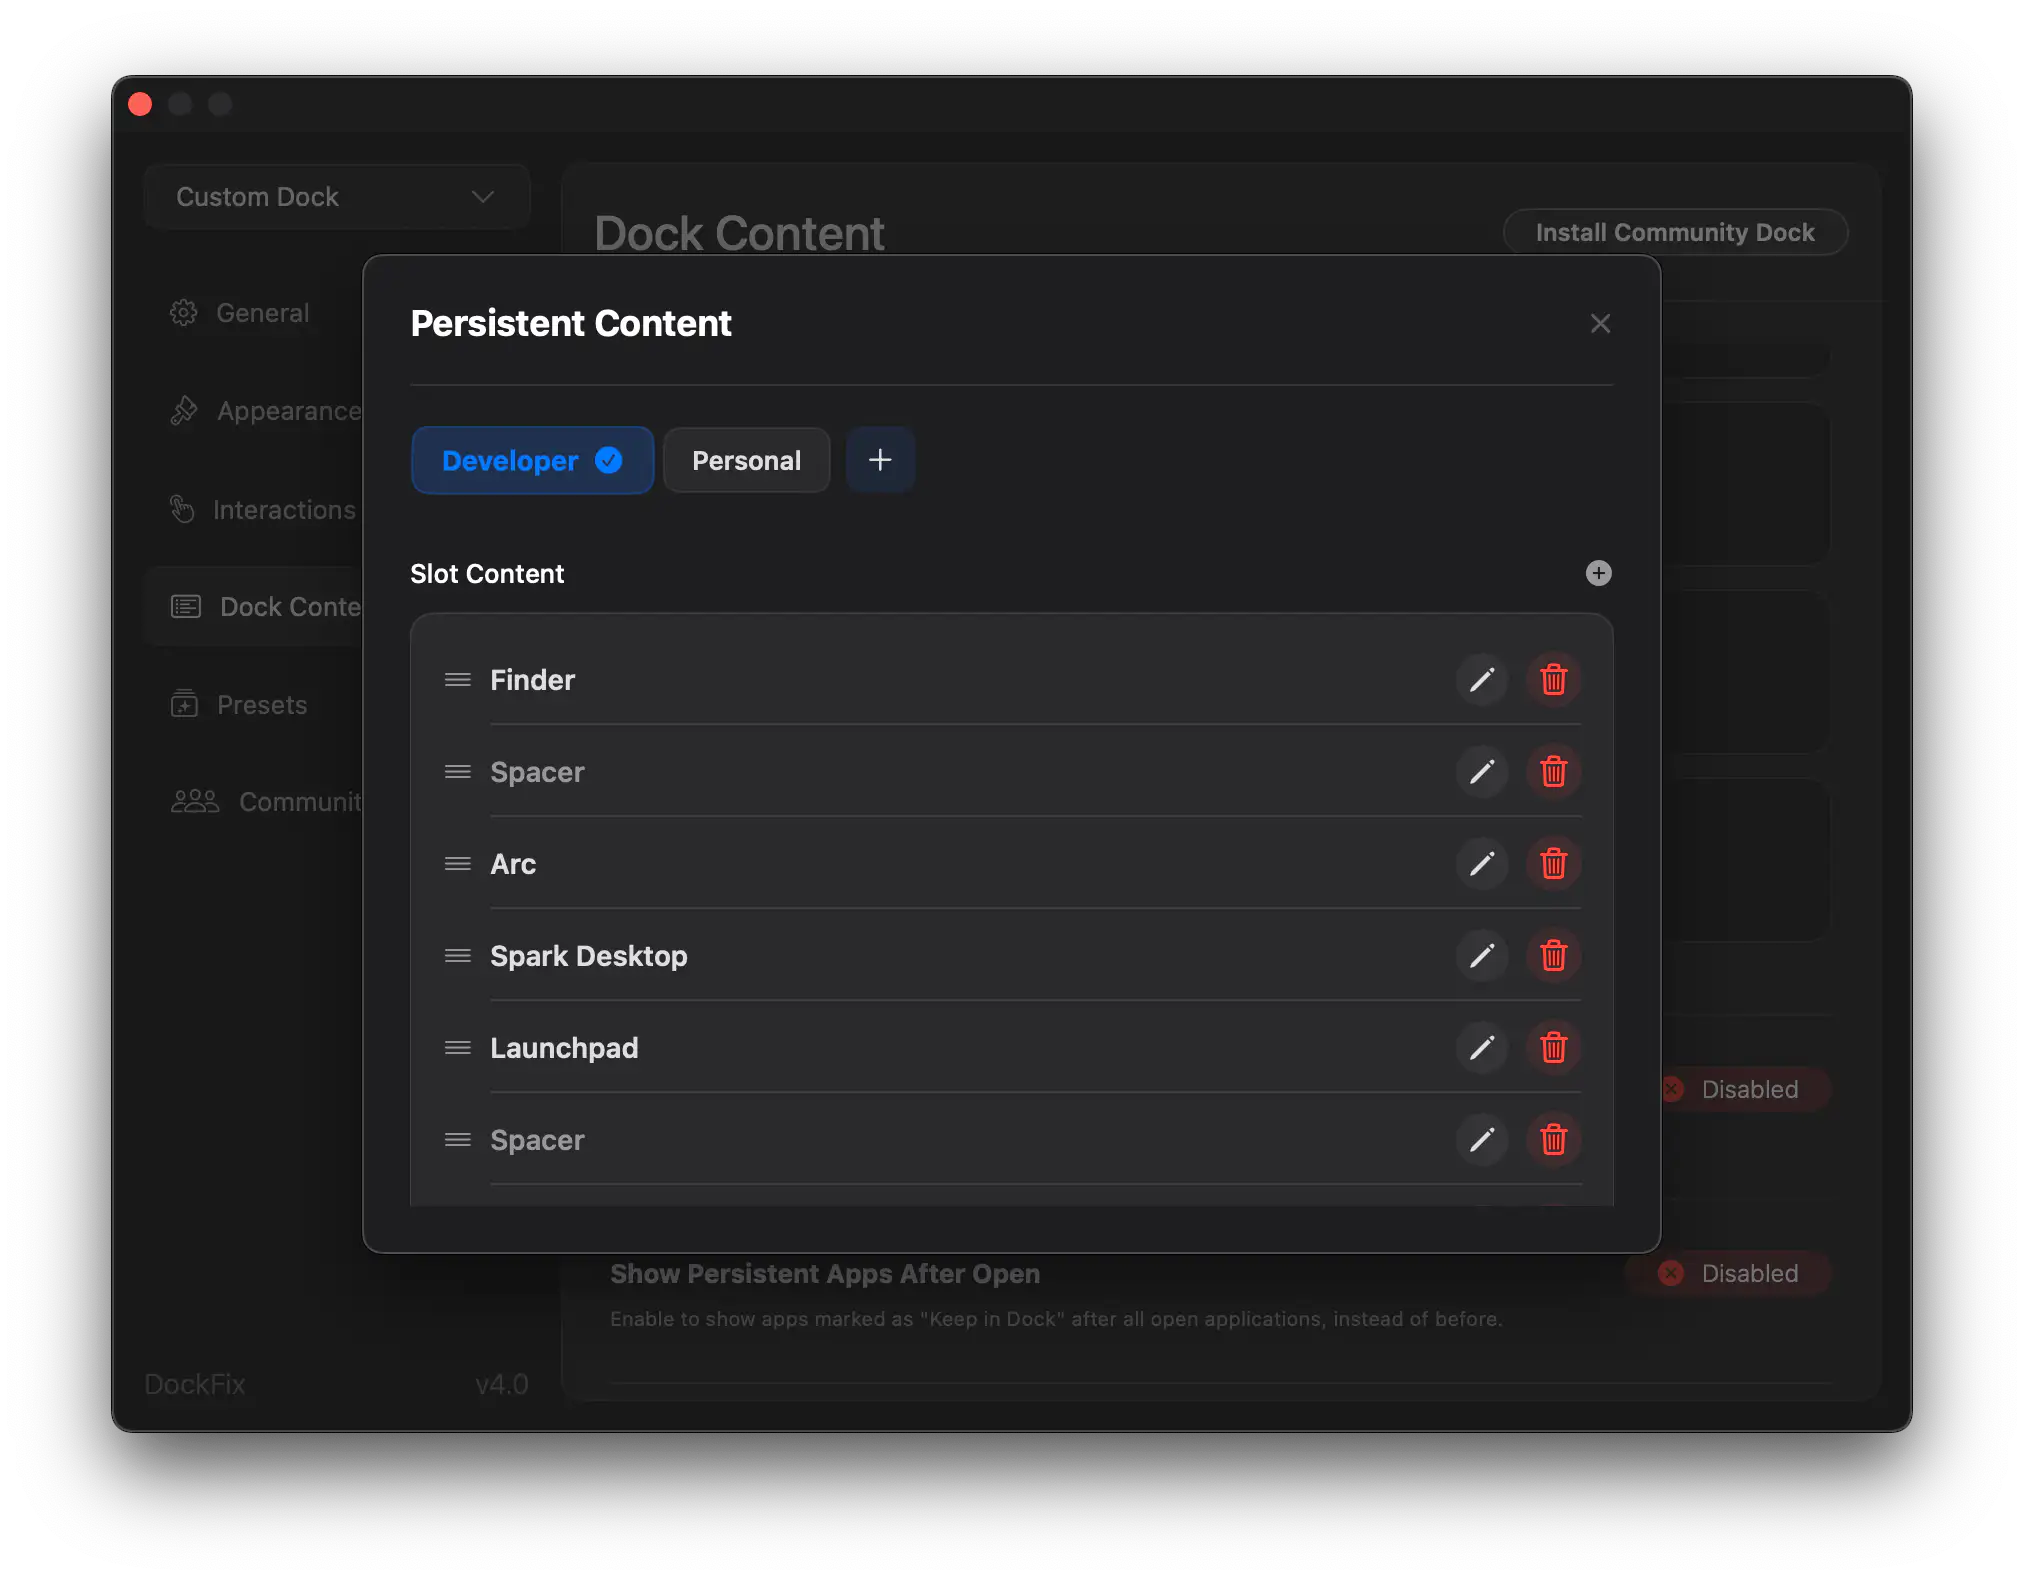Close the Persistent Content dialog
The width and height of the screenshot is (2024, 1580).
(x=1599, y=323)
